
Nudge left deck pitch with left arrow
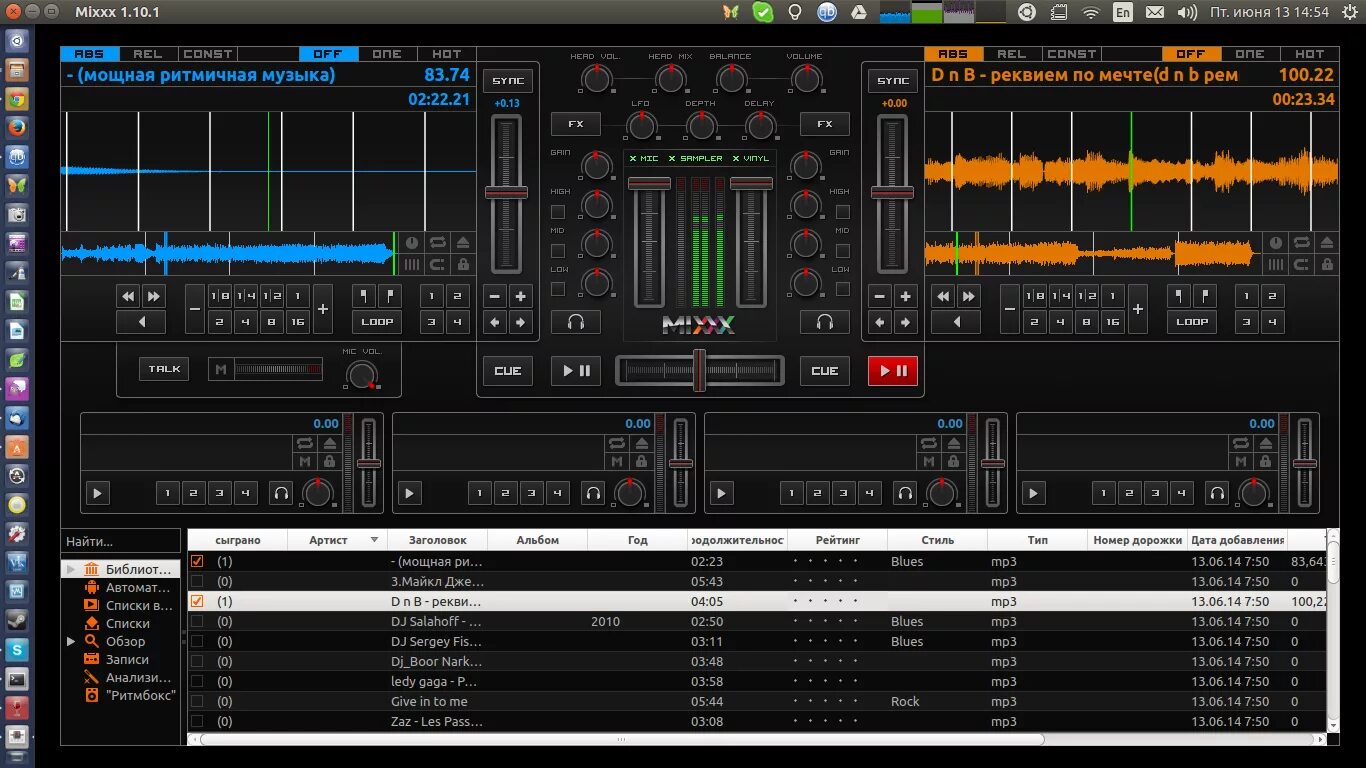click(x=495, y=322)
